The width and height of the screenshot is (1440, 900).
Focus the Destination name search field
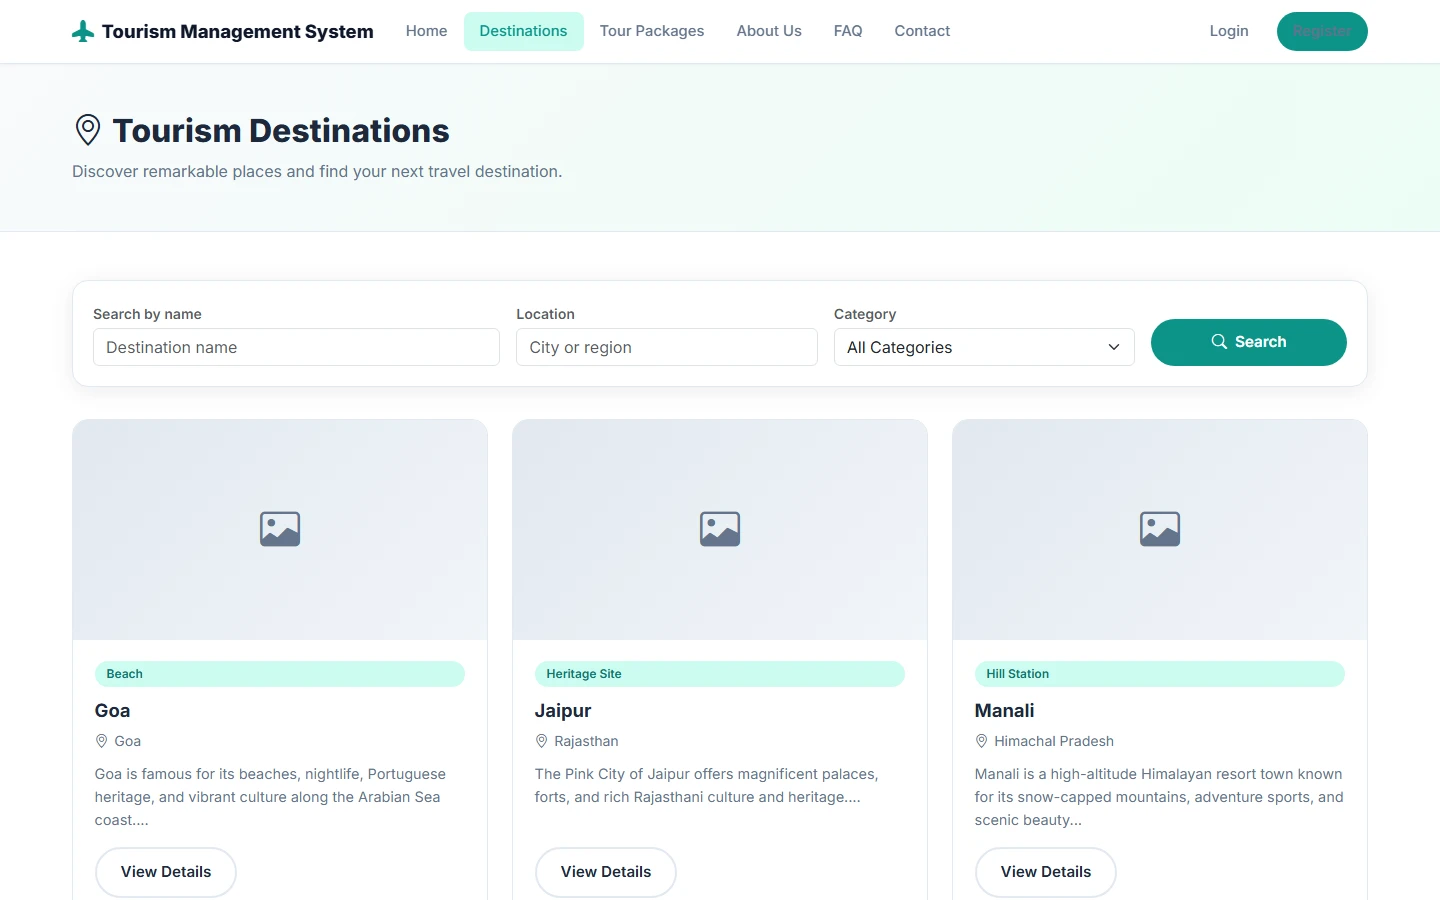296,347
